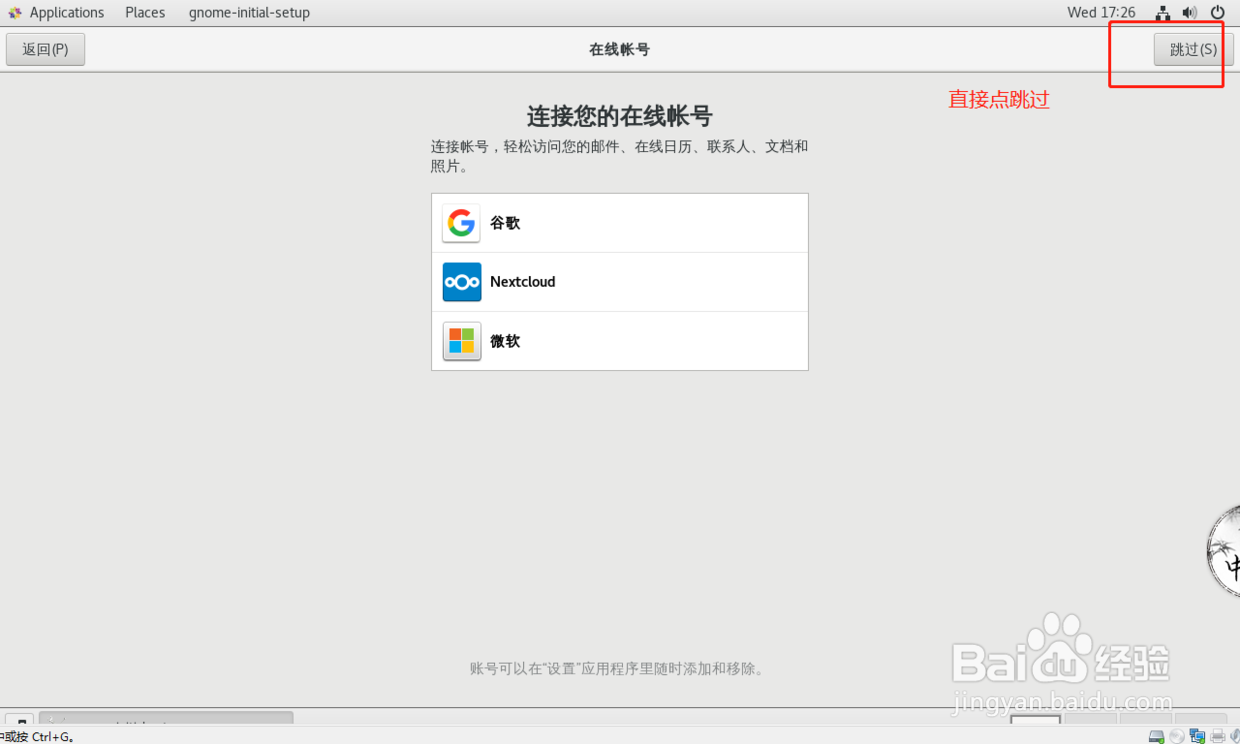Open the Applications menu
The height and width of the screenshot is (744, 1240).
pos(66,12)
